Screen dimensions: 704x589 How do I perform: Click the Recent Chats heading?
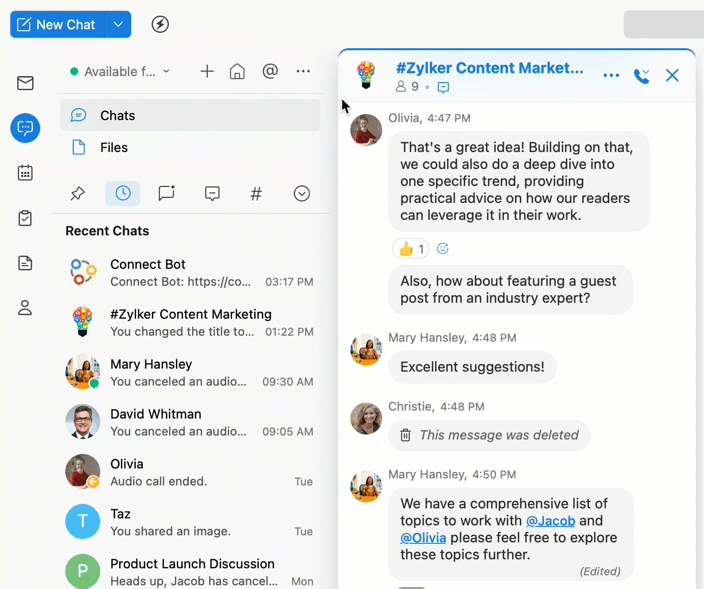point(107,231)
